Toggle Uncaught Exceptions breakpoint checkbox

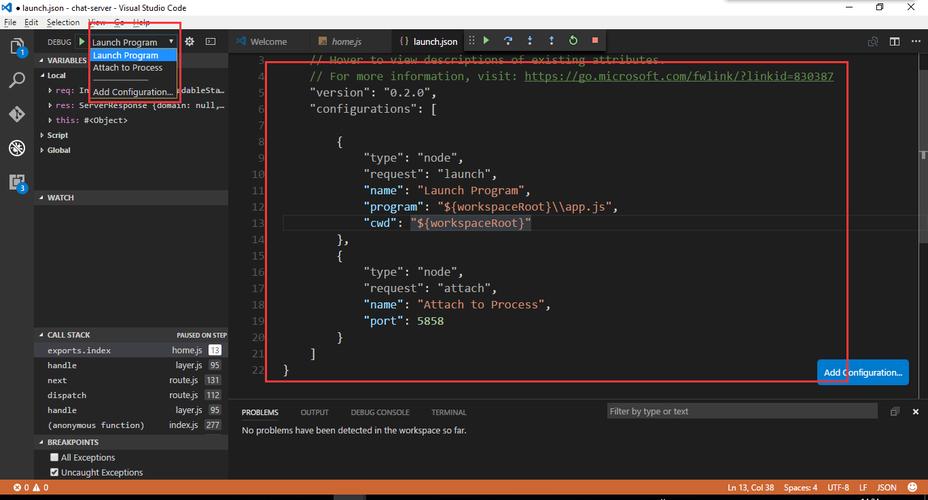tap(54, 472)
